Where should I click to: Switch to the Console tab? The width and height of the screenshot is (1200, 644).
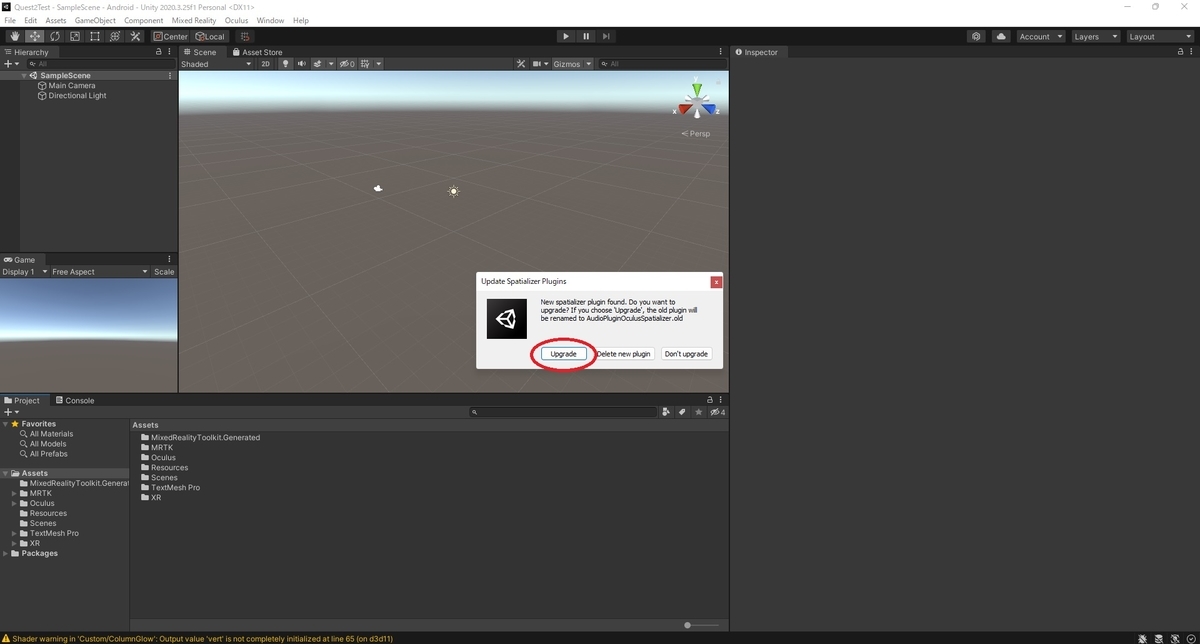(x=75, y=401)
